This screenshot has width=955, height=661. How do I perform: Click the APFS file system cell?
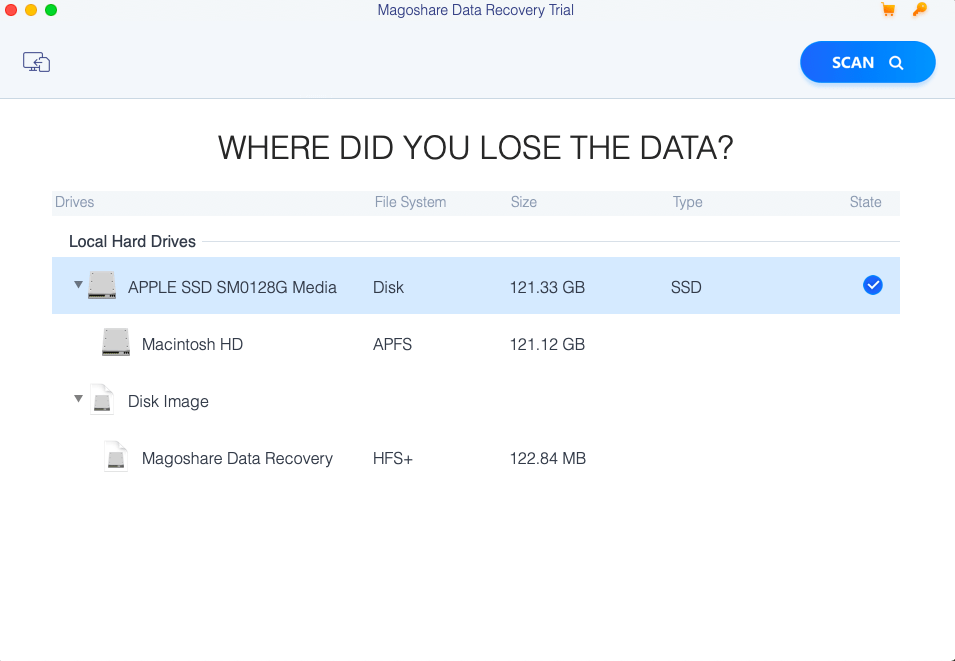[392, 344]
